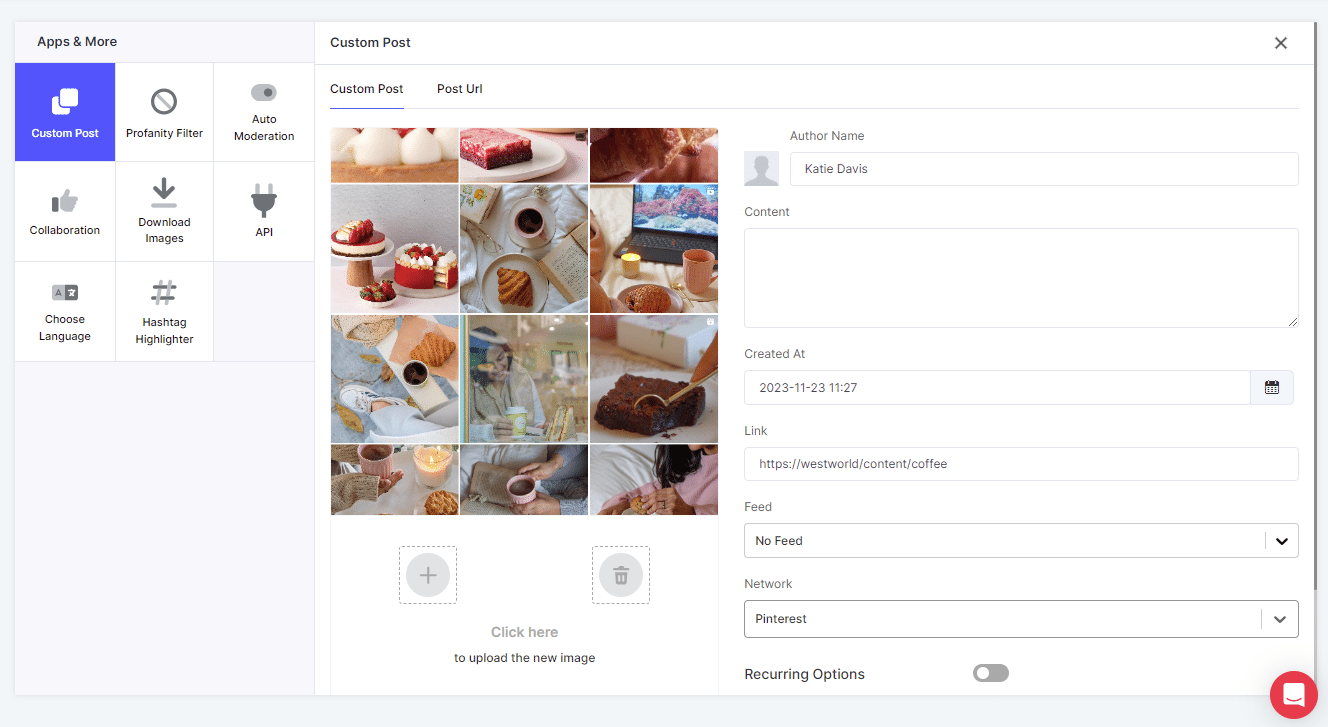
Task: Click the Content text area
Action: coord(1020,277)
